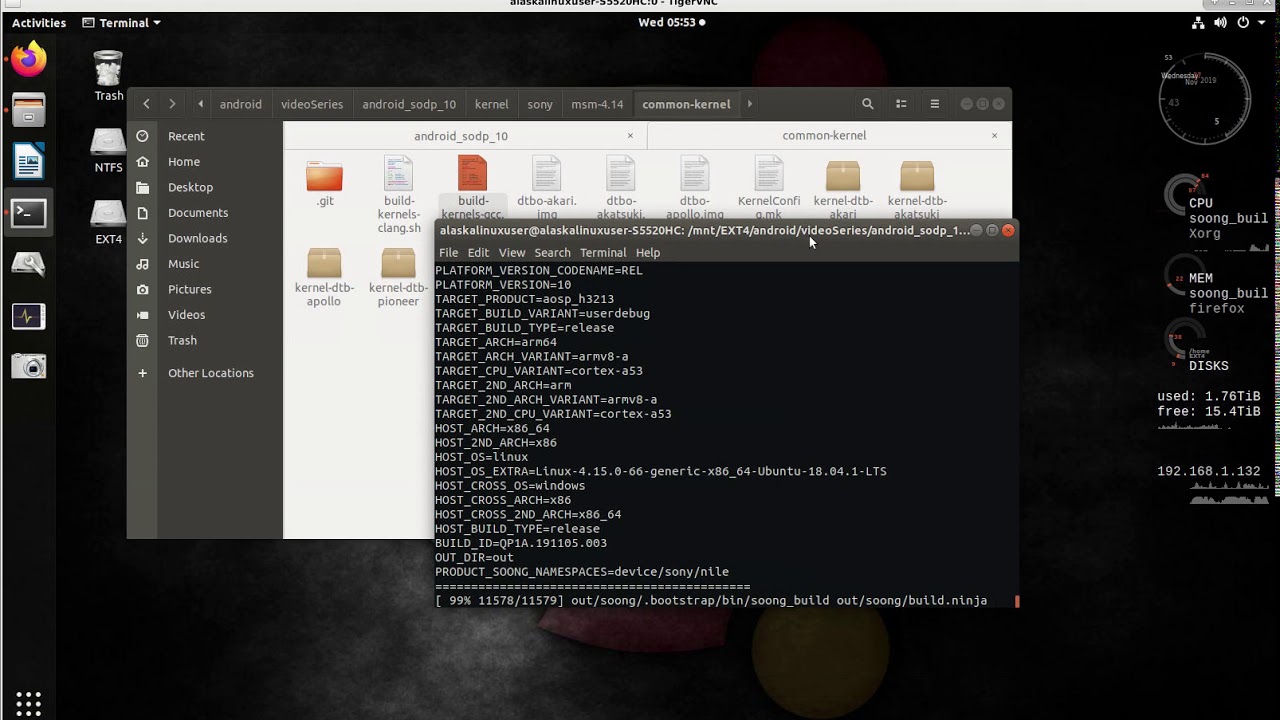Viewport: 1280px width, 720px height.
Task: Open Home in Files sidebar
Action: click(184, 162)
